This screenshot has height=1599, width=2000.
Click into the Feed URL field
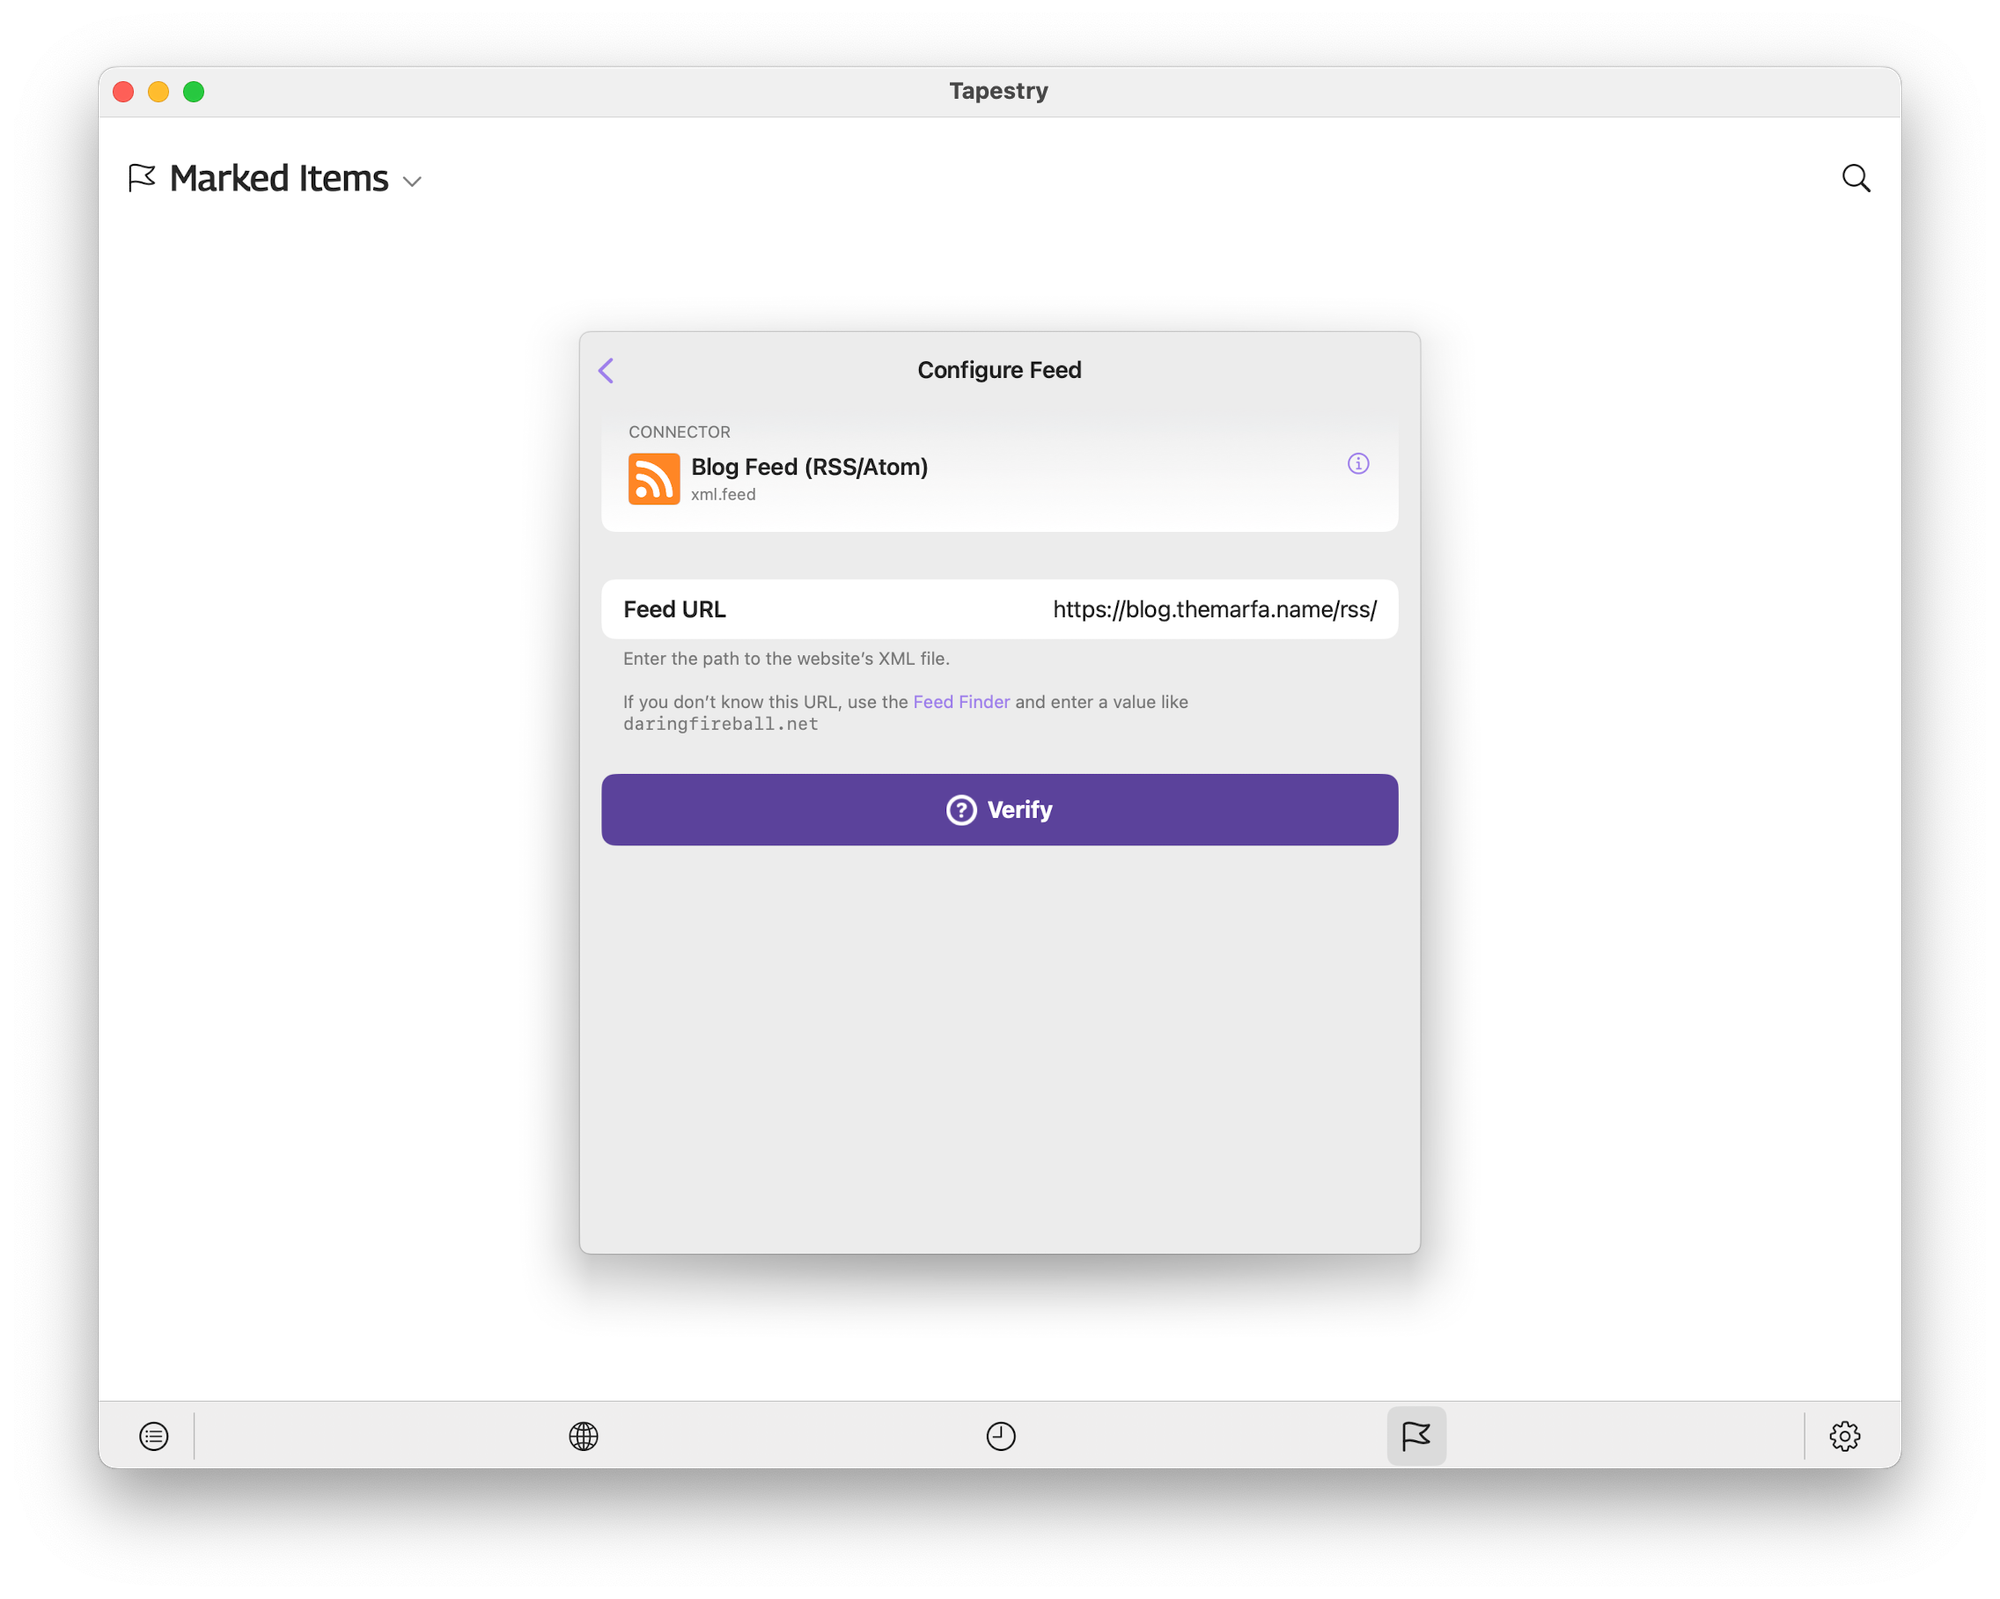click(1214, 609)
